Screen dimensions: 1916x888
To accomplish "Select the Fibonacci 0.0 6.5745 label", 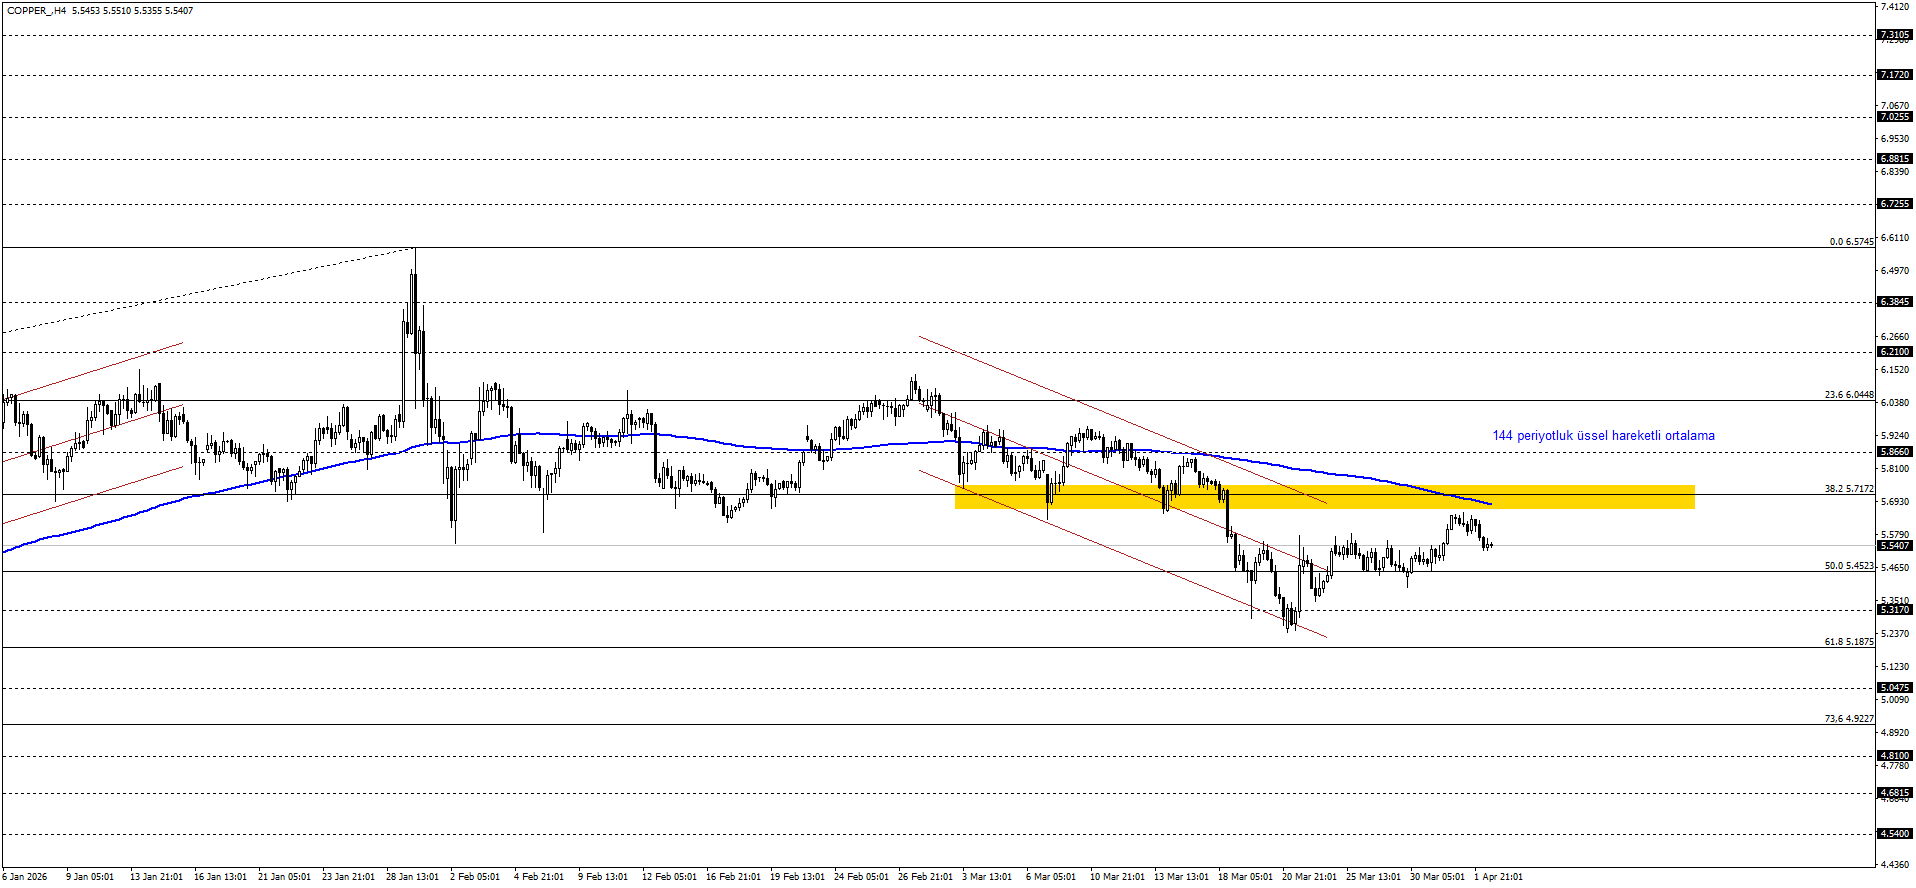I will (x=1851, y=242).
